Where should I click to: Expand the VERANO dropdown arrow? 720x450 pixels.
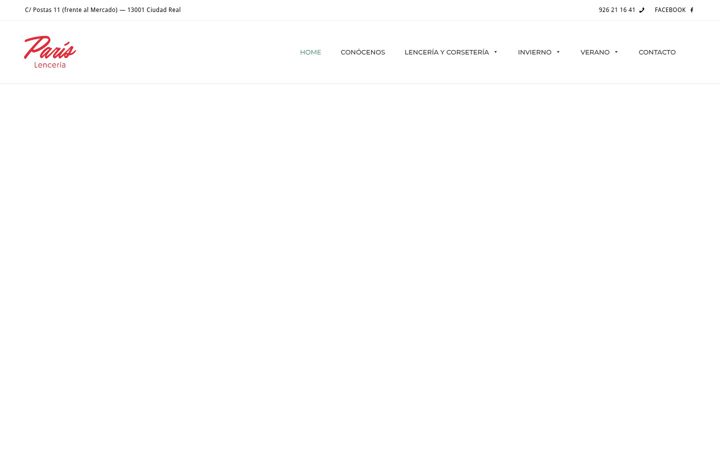(x=616, y=52)
